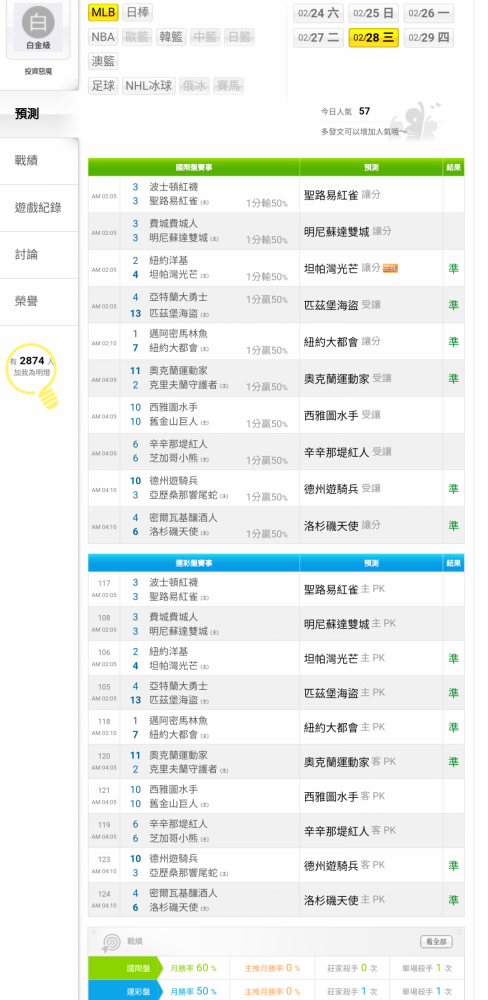Click 舊金山巨人 in the 國際盤賽事 table
The width and height of the screenshot is (488, 1000).
pyautogui.click(x=174, y=422)
